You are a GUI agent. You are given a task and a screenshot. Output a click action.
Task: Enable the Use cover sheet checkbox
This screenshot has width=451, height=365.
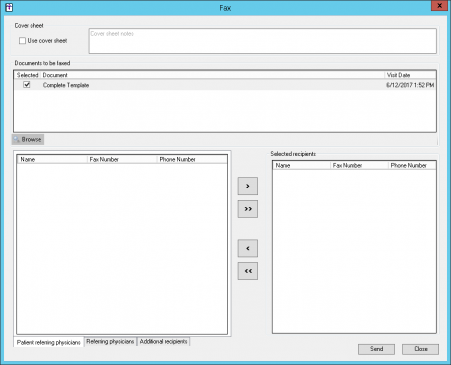click(x=22, y=41)
